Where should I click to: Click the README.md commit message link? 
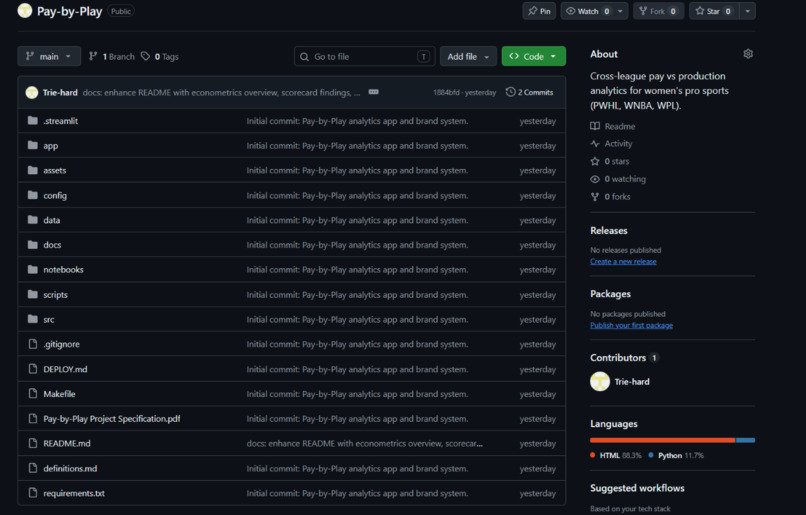coord(364,443)
